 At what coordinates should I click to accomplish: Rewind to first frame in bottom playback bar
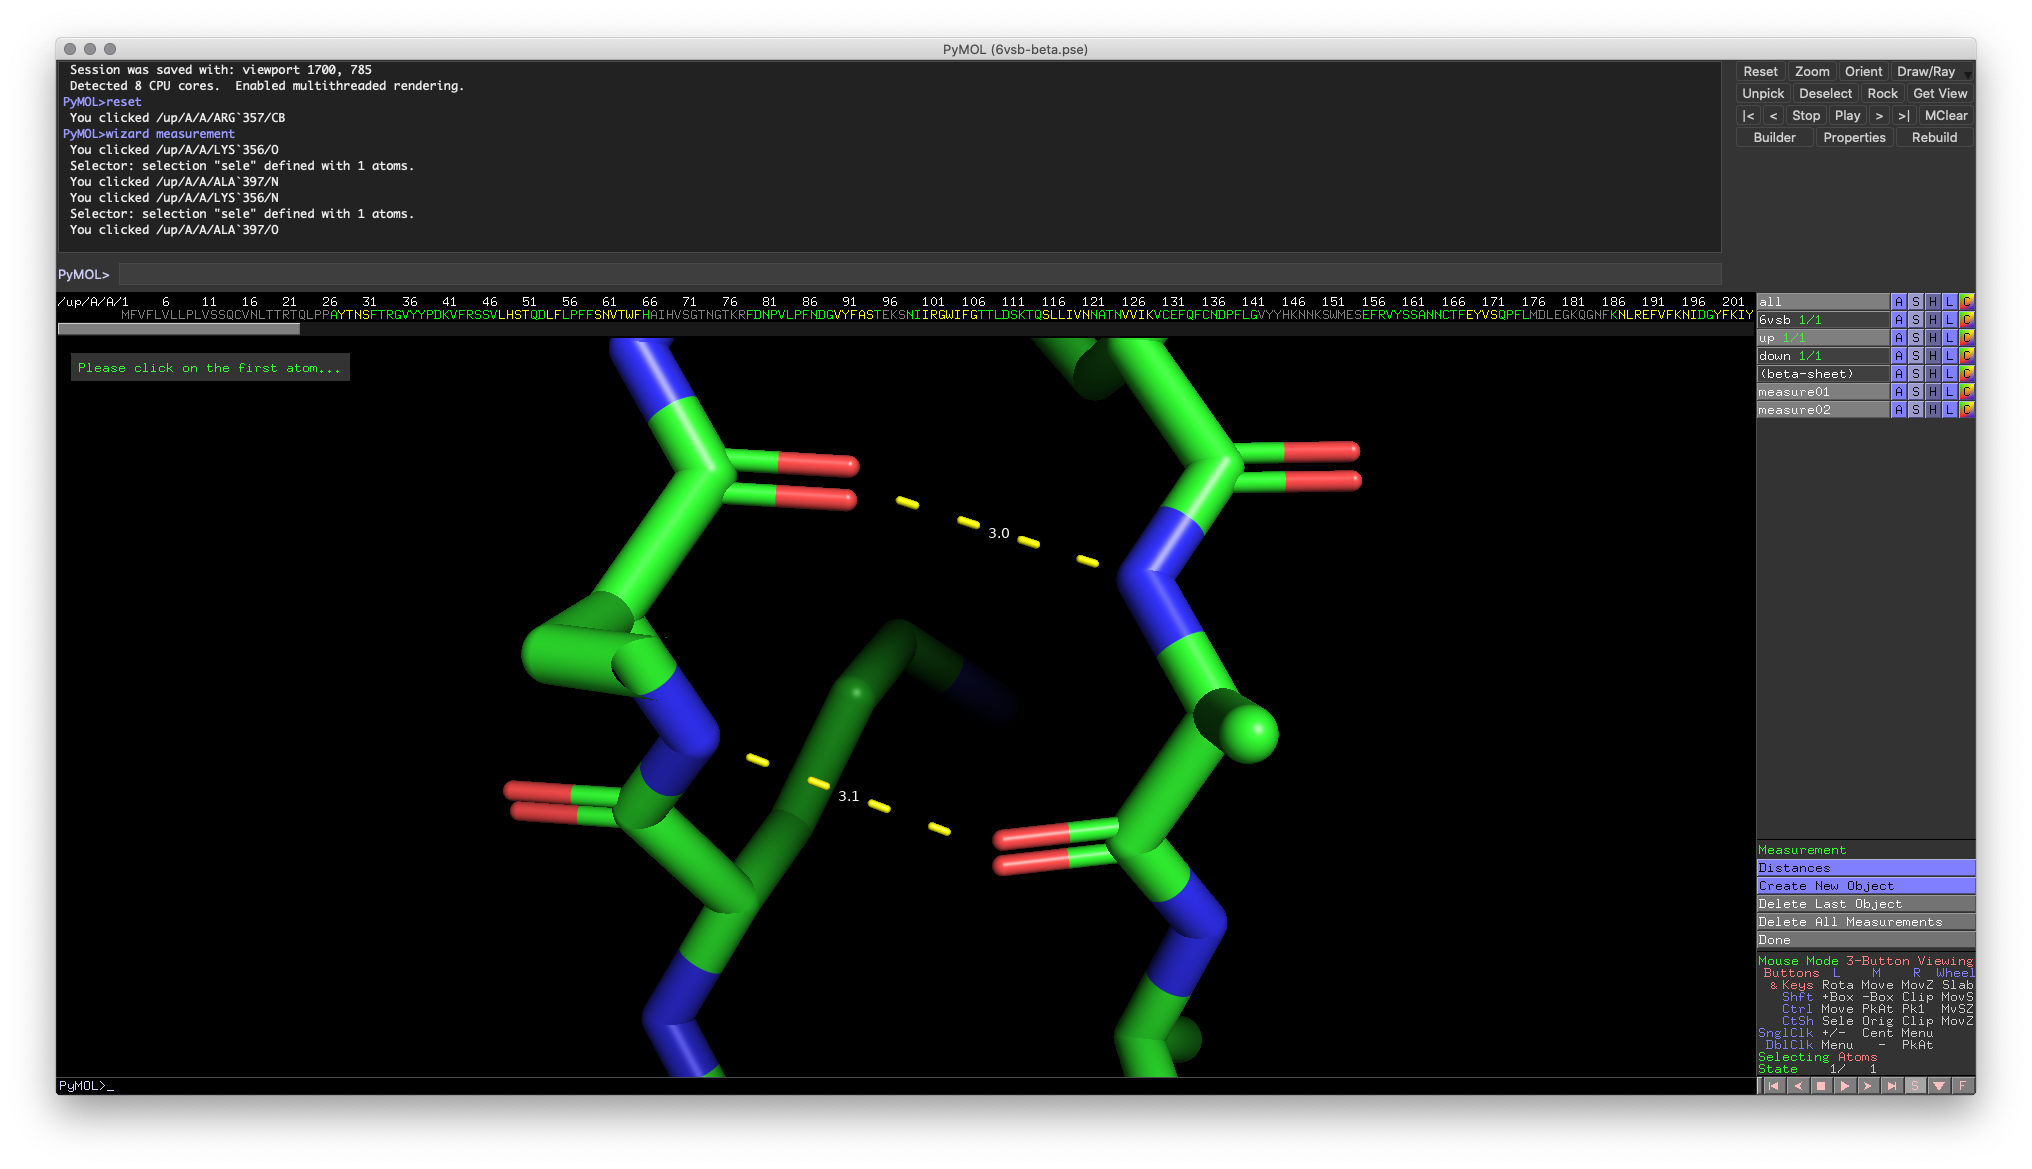click(1773, 1086)
